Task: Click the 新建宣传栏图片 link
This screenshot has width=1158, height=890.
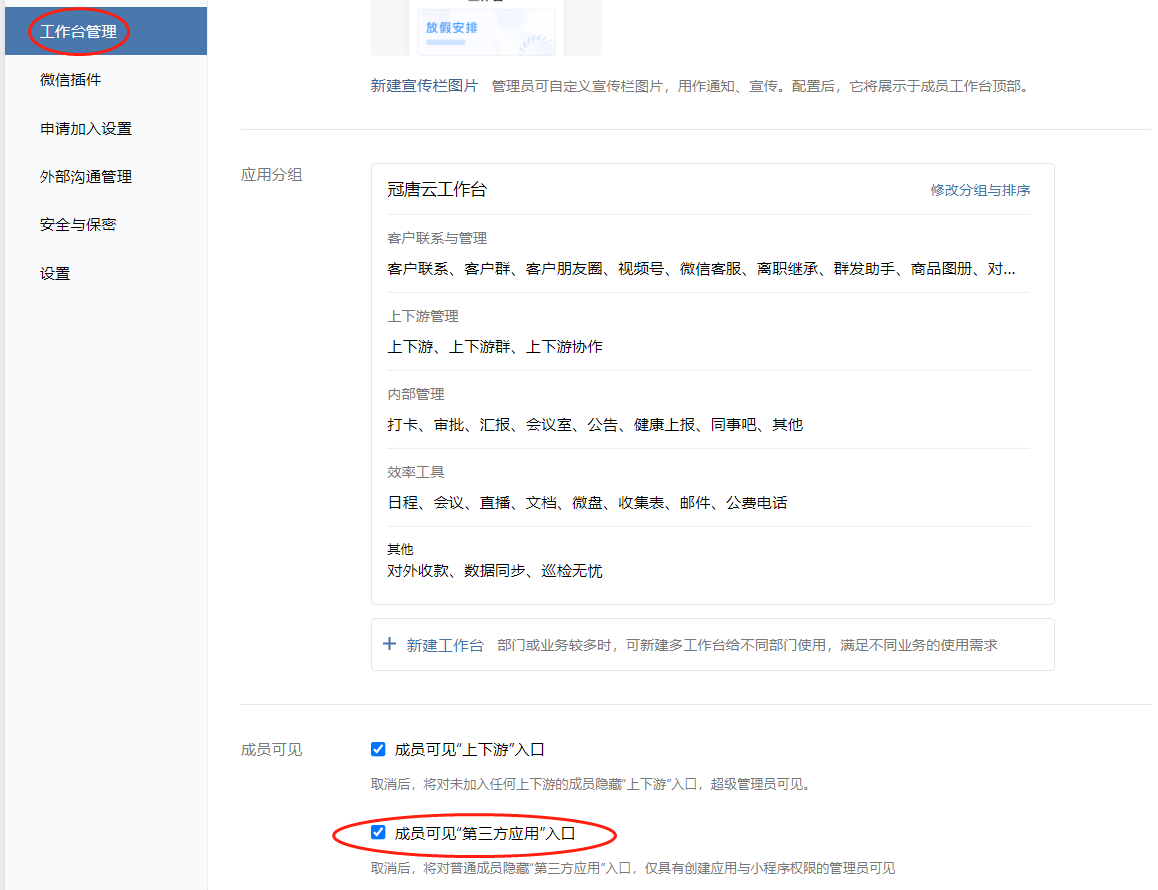Action: click(x=424, y=86)
